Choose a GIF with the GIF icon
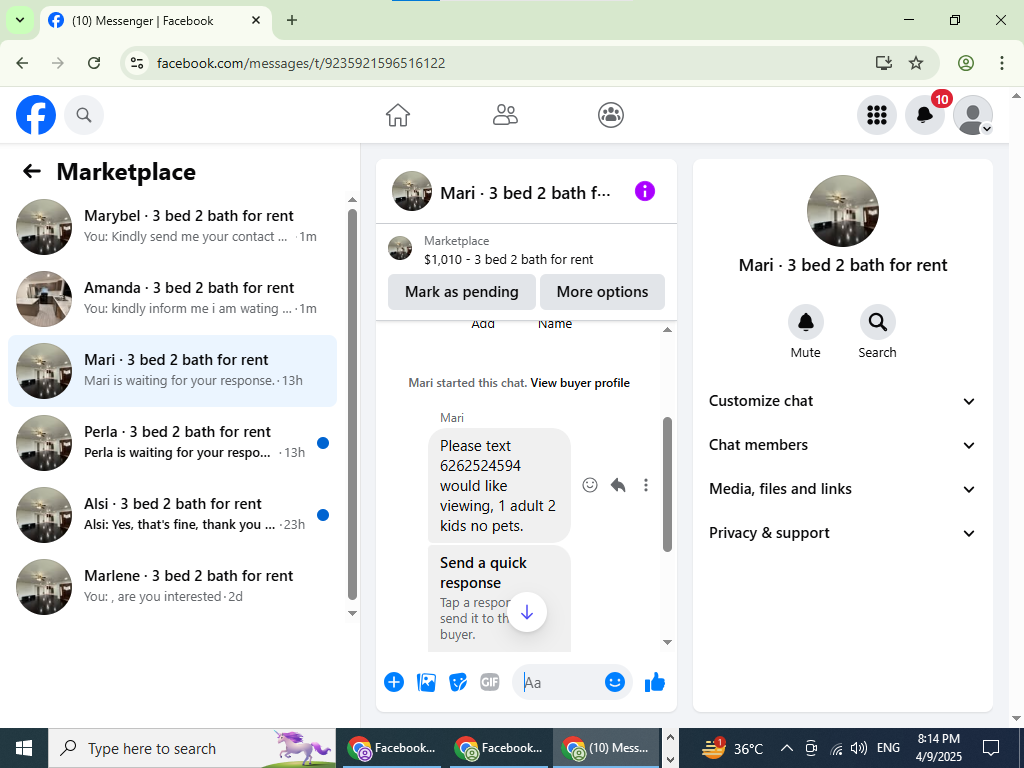Screen dimensions: 1024x768 tap(490, 682)
